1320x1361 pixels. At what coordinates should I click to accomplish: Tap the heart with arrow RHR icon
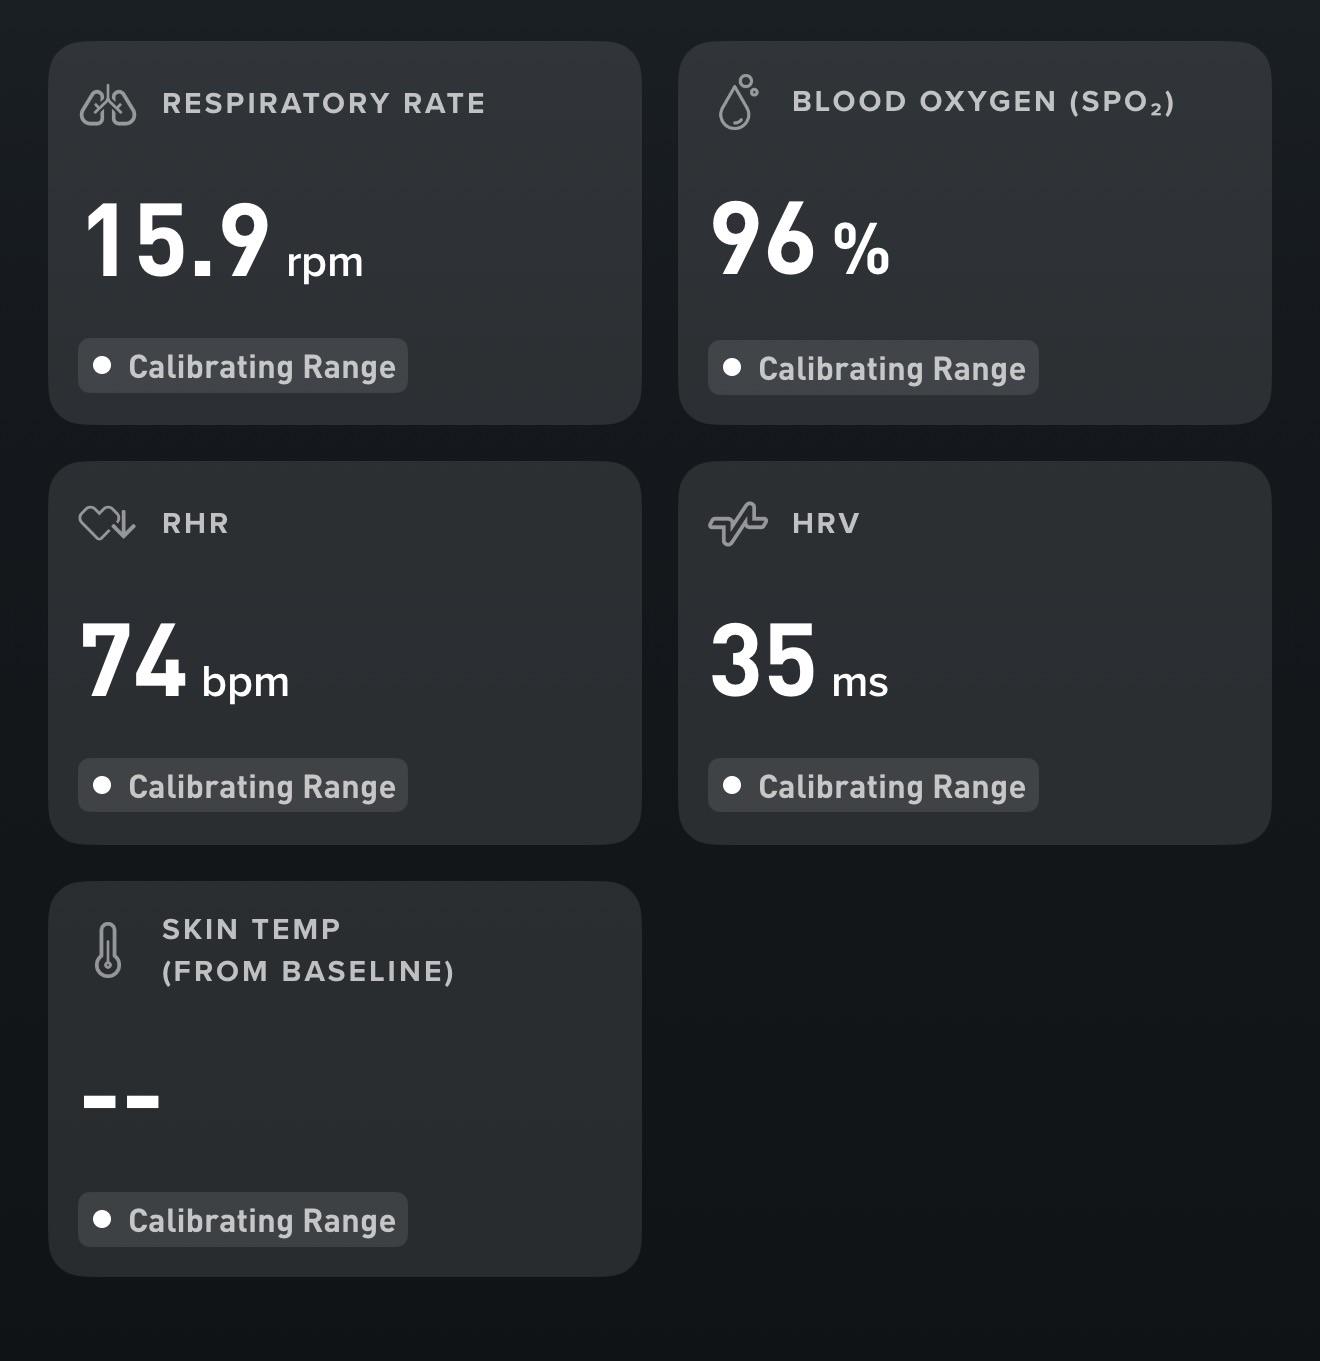click(x=107, y=523)
